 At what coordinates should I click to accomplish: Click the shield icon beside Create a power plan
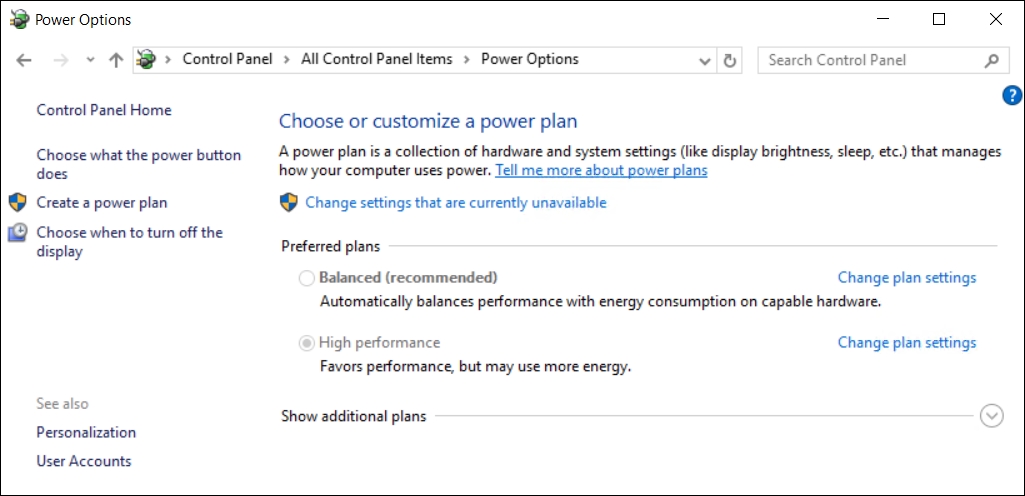(x=17, y=203)
